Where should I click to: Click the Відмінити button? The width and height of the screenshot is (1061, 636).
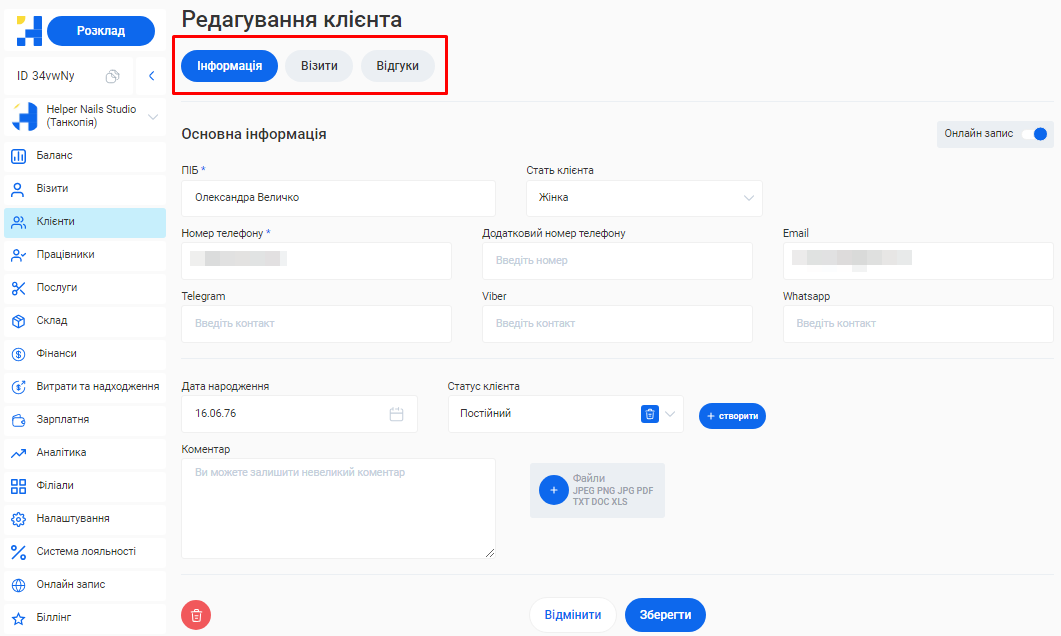(573, 615)
